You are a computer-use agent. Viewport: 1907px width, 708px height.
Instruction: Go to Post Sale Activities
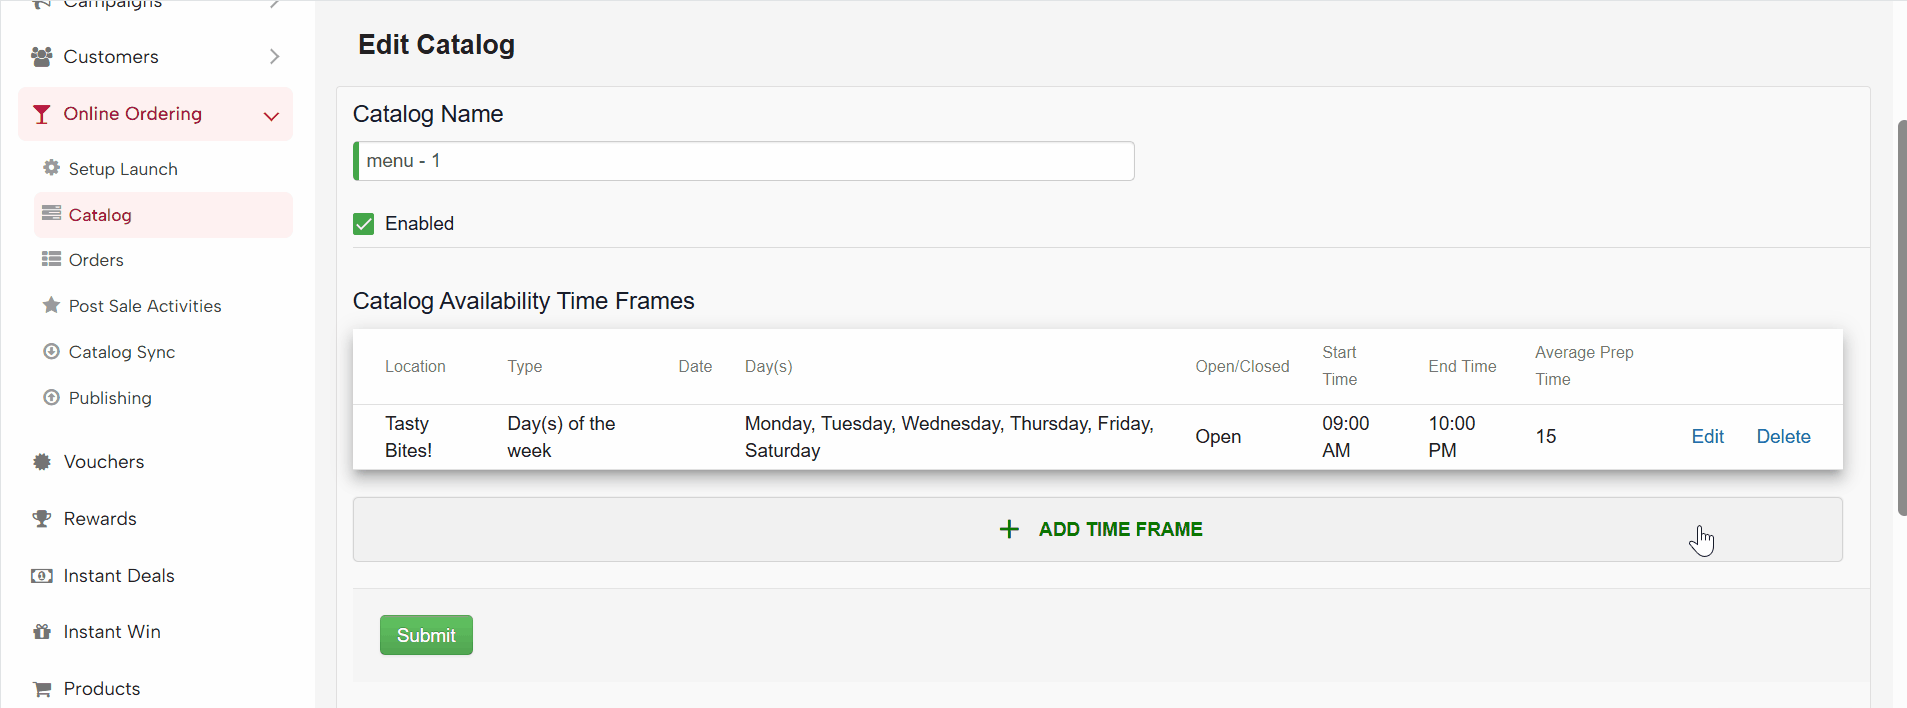click(145, 306)
